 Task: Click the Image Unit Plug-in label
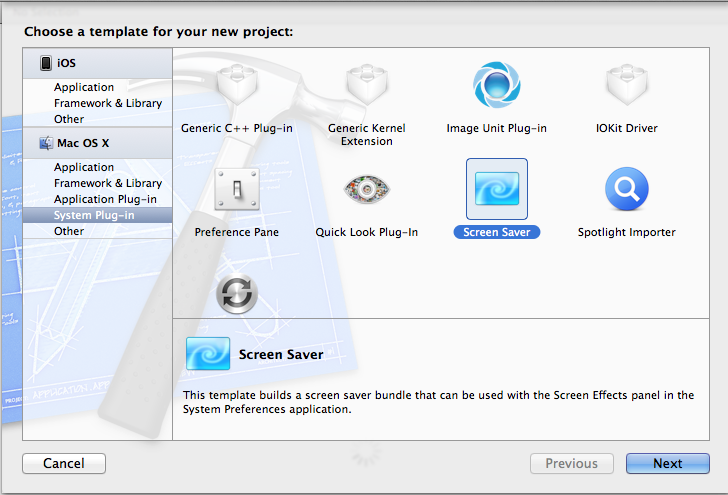[497, 128]
